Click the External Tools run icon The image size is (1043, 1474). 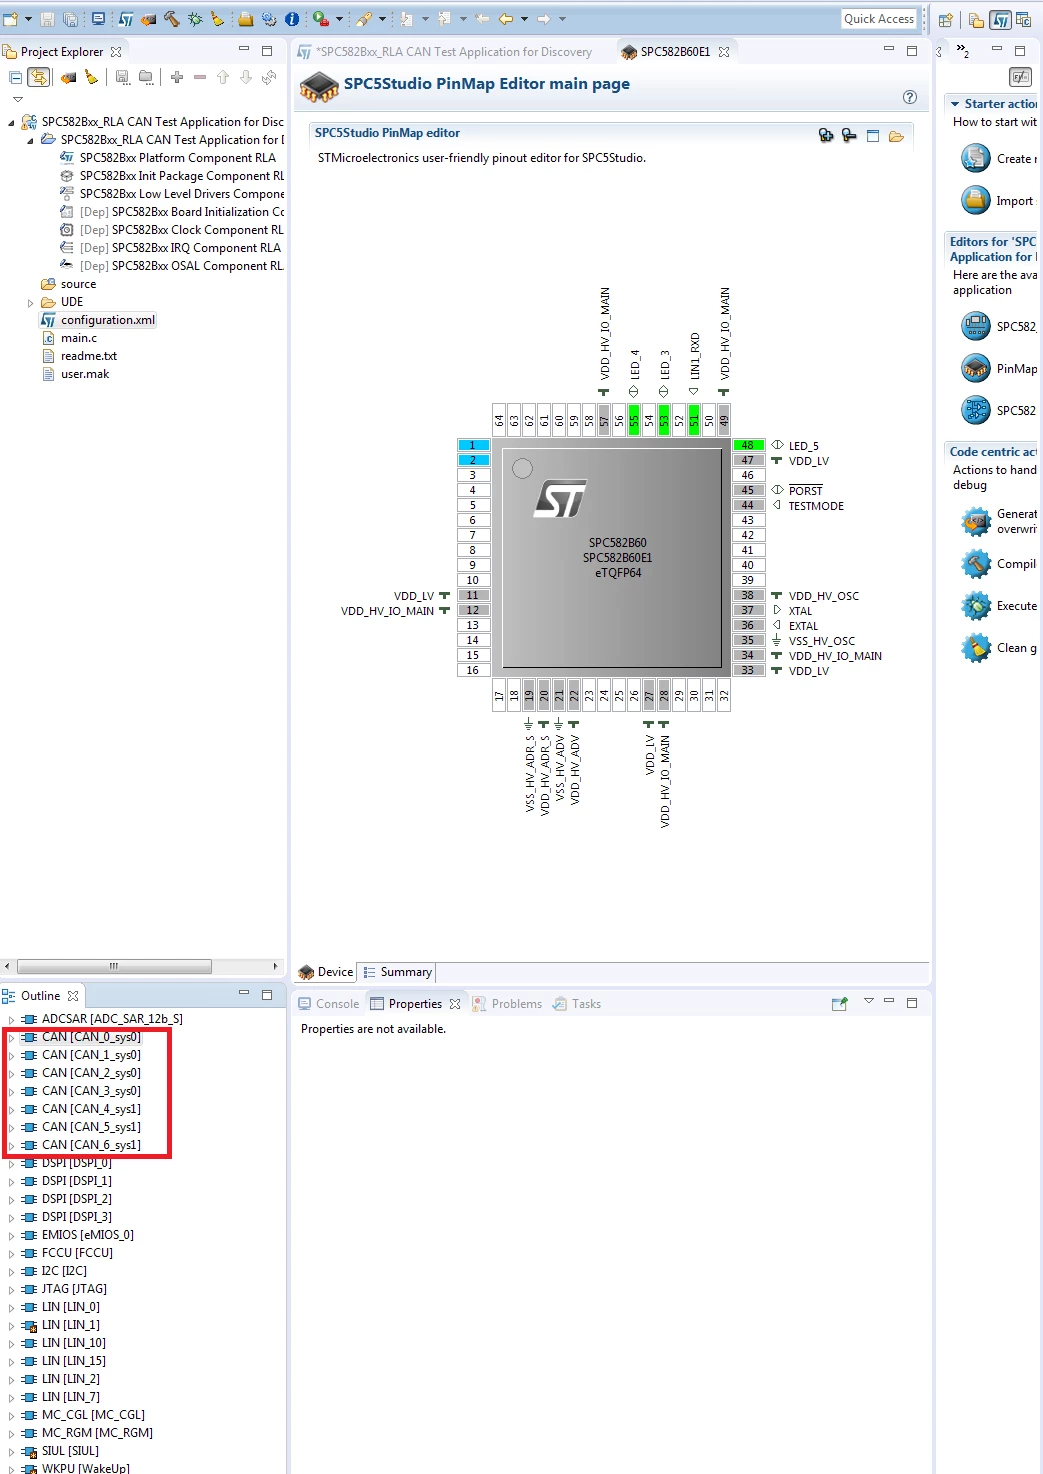point(320,19)
